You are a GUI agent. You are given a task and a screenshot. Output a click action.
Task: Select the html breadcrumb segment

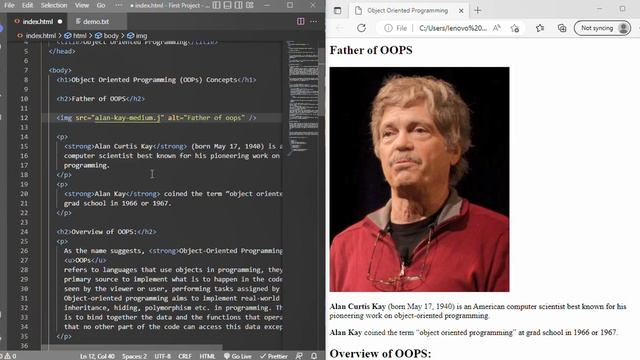point(76,36)
